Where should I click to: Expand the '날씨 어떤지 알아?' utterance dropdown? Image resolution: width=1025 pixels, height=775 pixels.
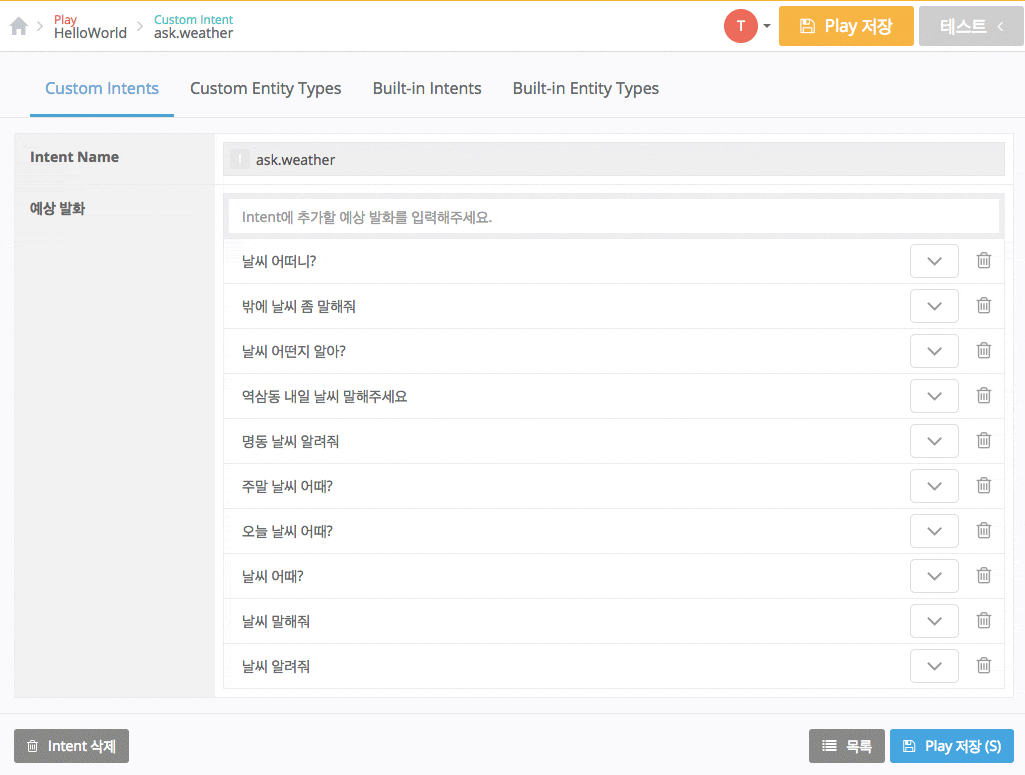pyautogui.click(x=934, y=351)
